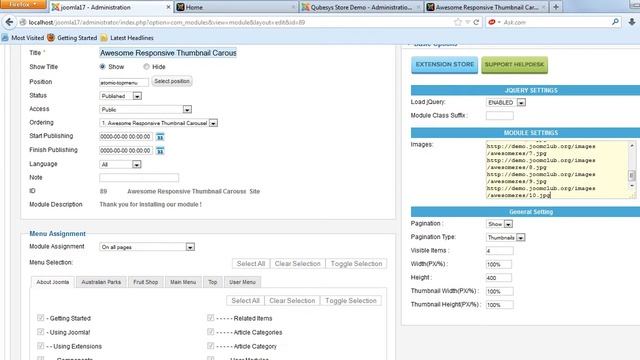Toggle the Getting Started checkbox
This screenshot has height=360, width=640.
pos(40,318)
